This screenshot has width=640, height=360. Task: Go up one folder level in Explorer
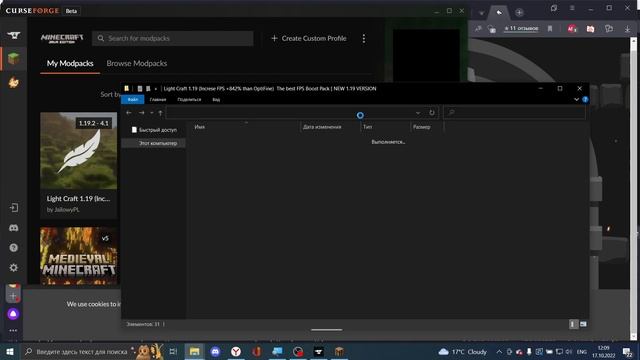pyautogui.click(x=160, y=113)
